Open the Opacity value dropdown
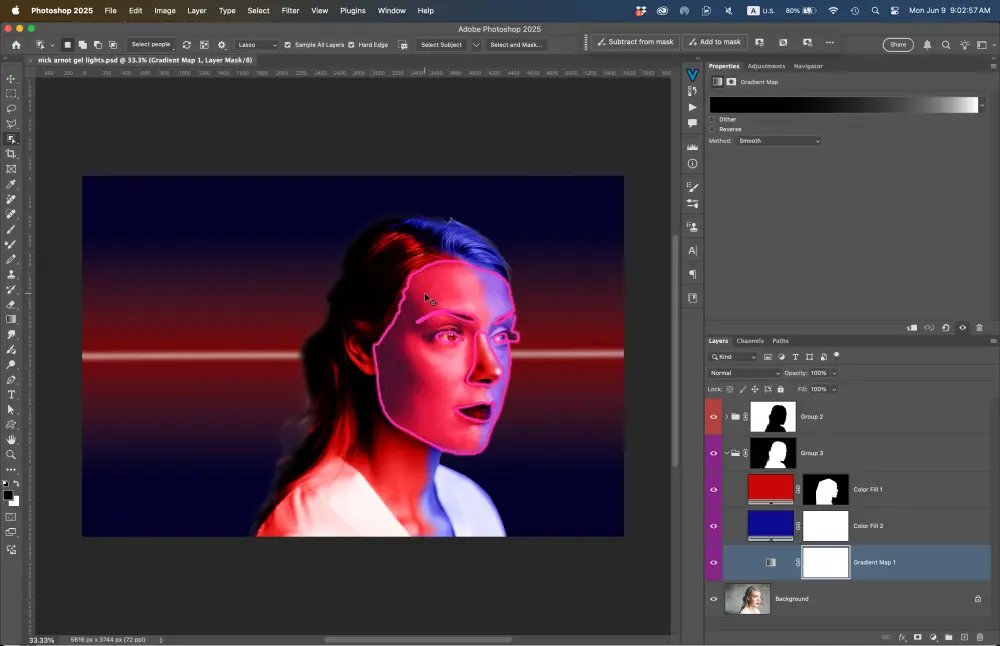1000x646 pixels. [834, 373]
